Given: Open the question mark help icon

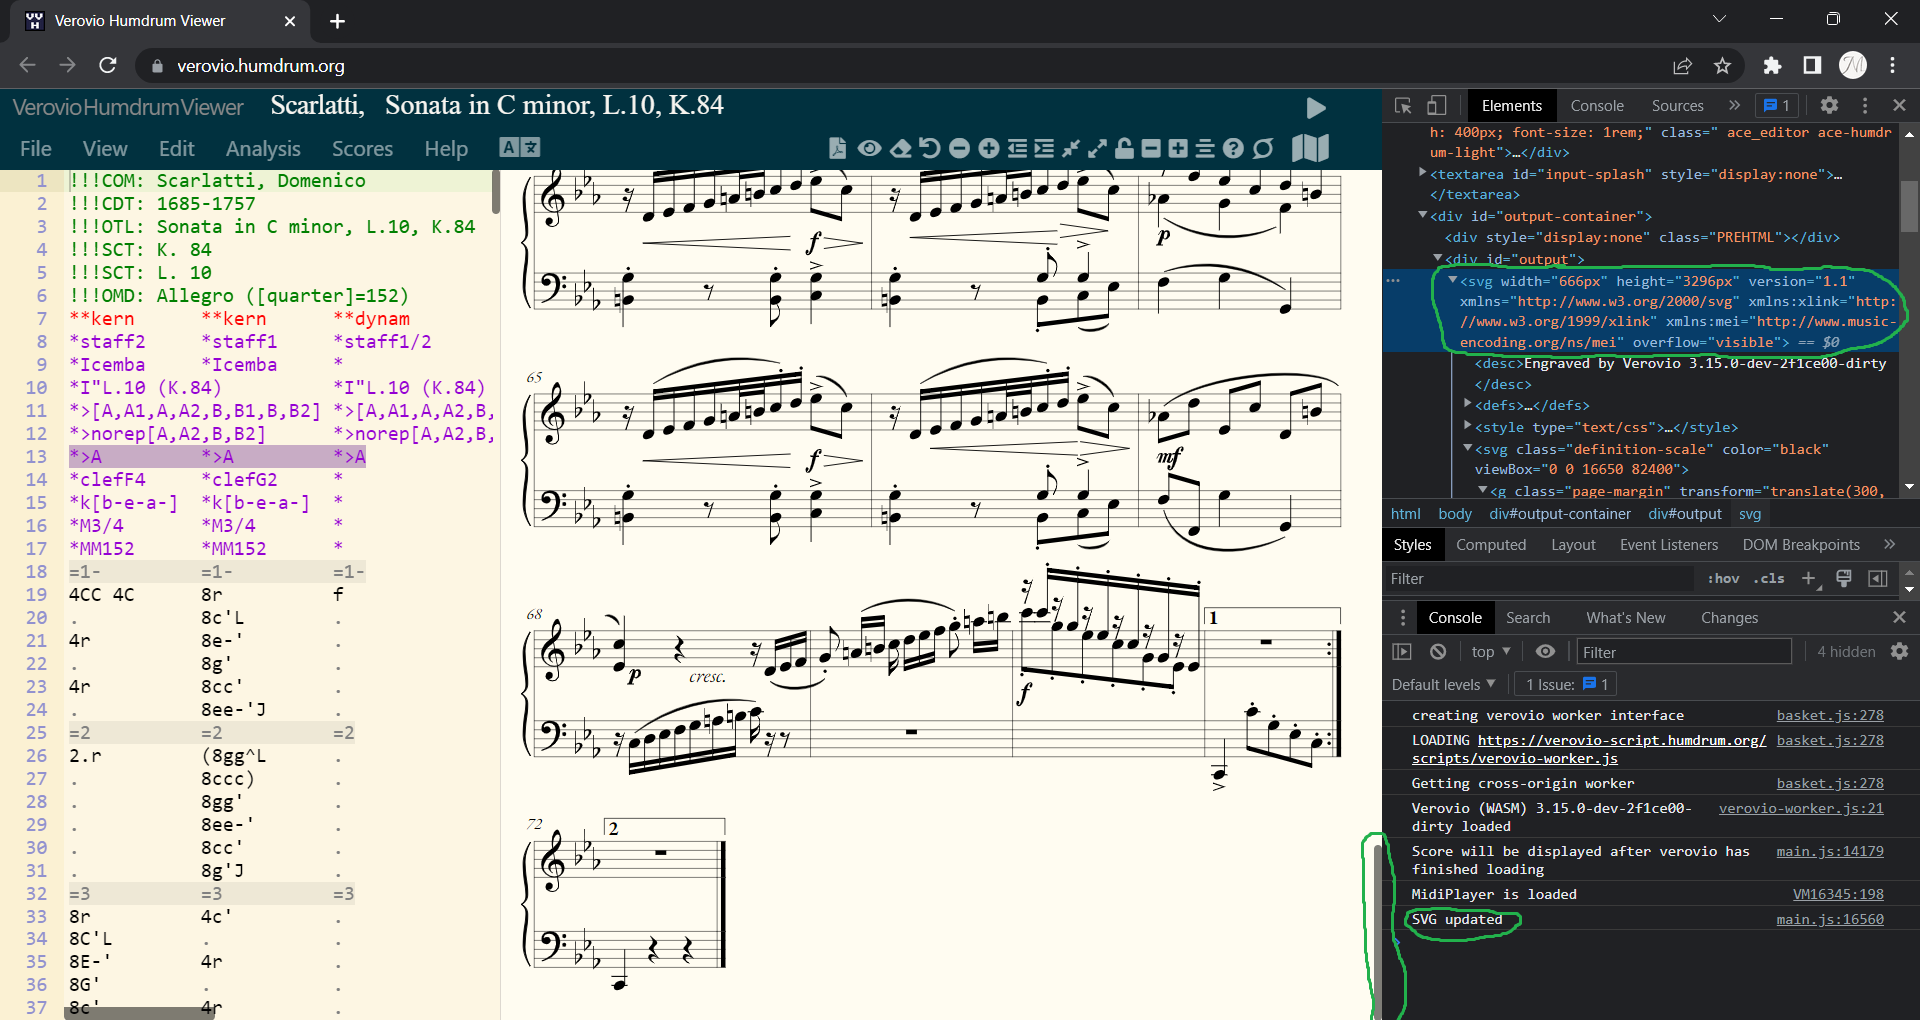Looking at the screenshot, I should pyautogui.click(x=1233, y=148).
